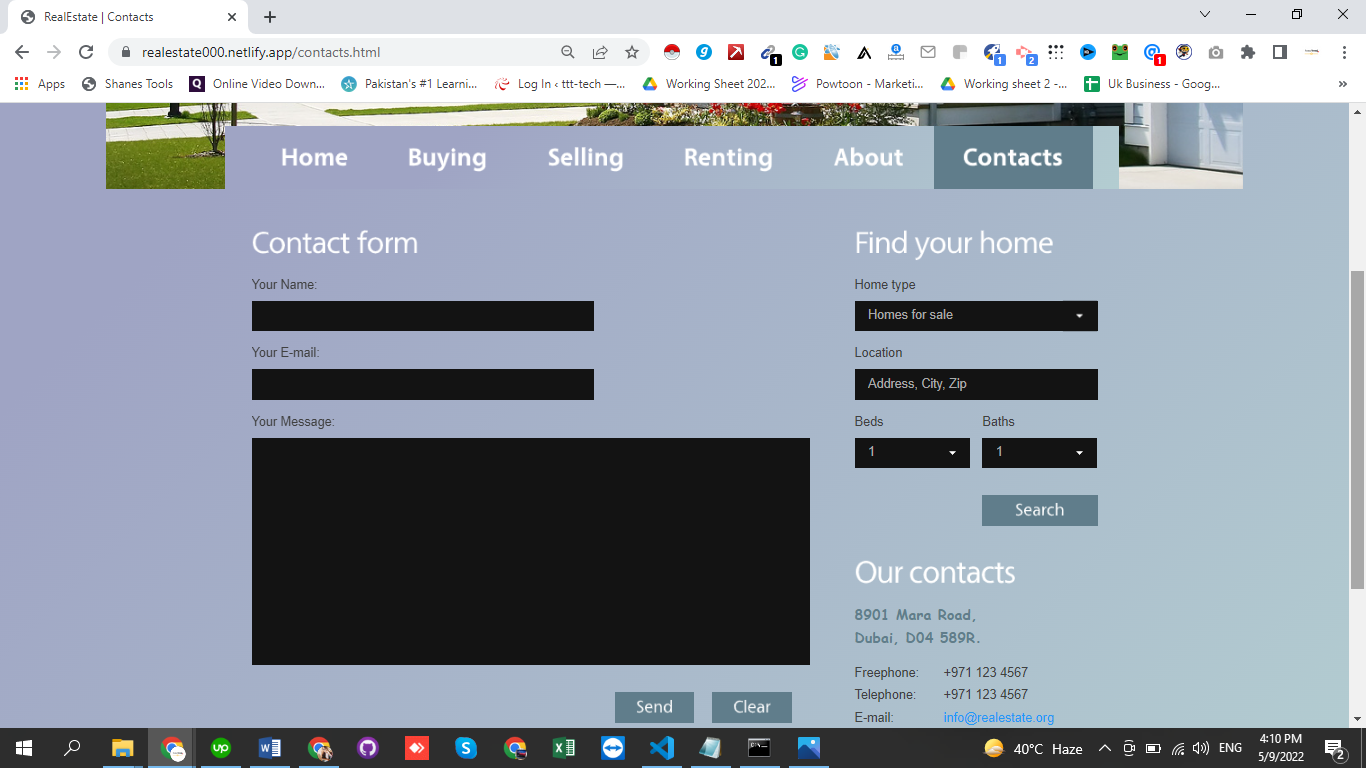Go to the Buying page

(447, 158)
